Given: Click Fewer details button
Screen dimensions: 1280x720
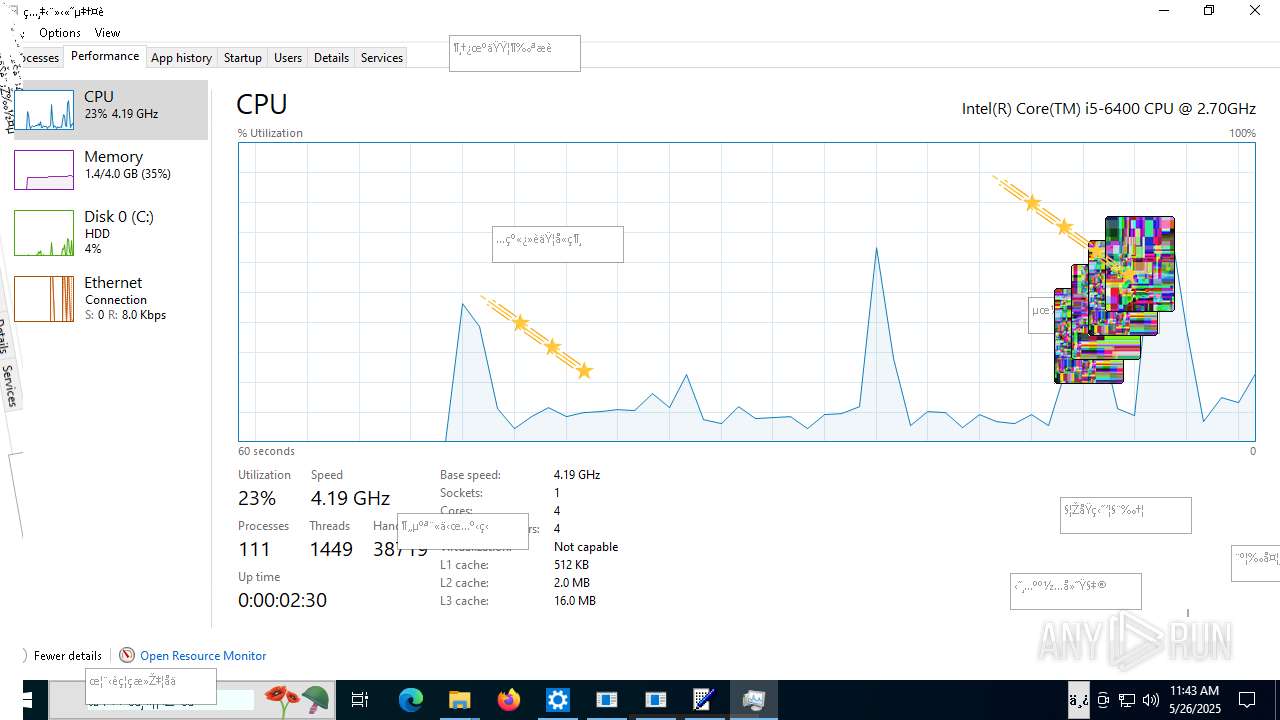Looking at the screenshot, I should tap(68, 656).
